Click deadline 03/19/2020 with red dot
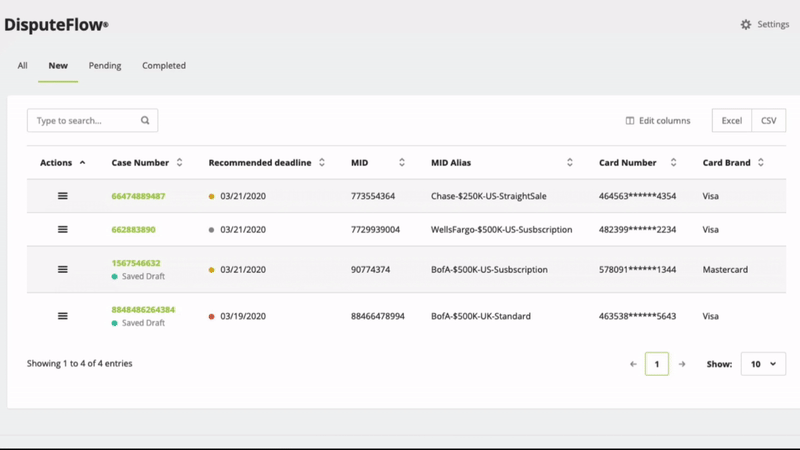 (x=237, y=316)
